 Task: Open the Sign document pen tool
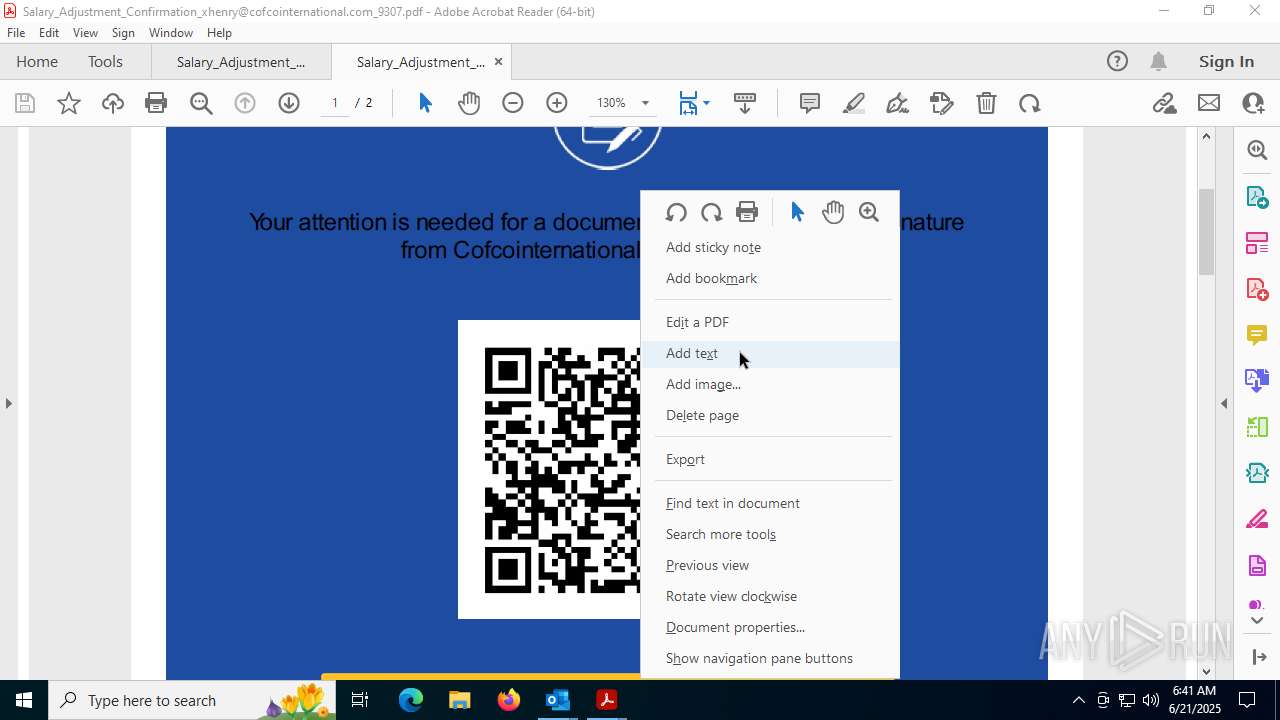point(898,103)
